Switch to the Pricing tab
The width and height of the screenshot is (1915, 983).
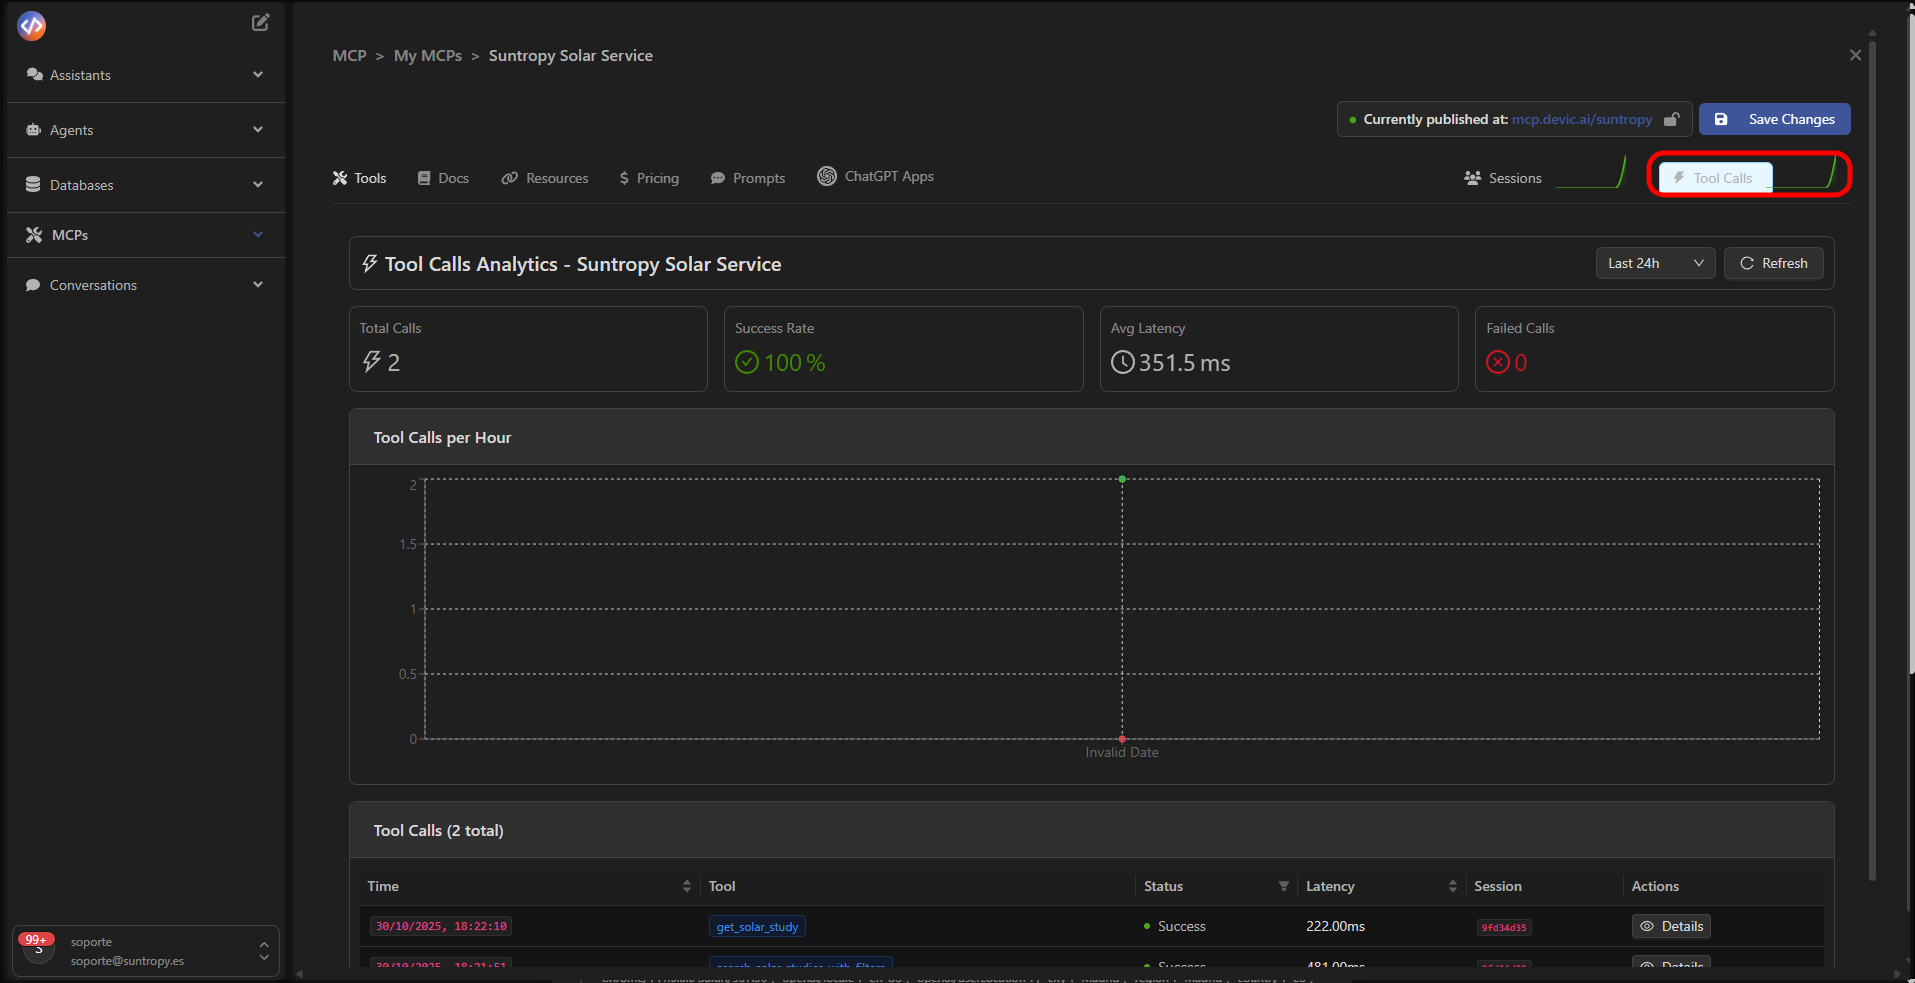pos(649,178)
